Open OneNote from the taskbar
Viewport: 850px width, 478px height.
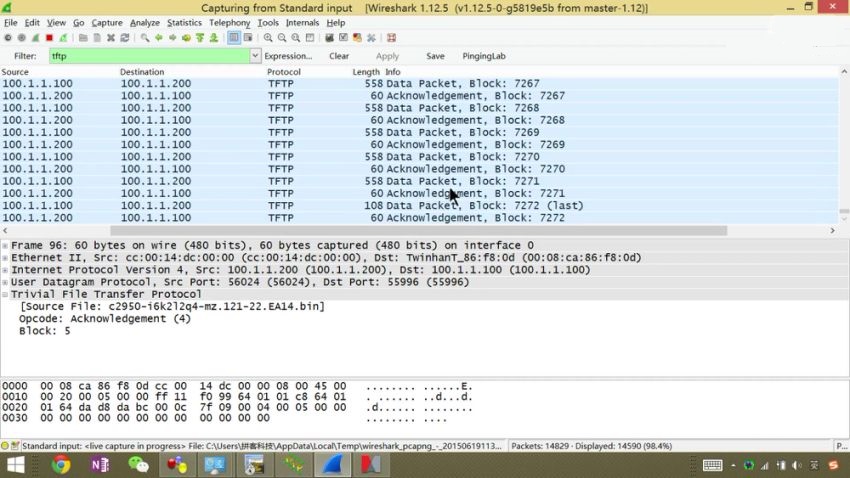tap(100, 465)
